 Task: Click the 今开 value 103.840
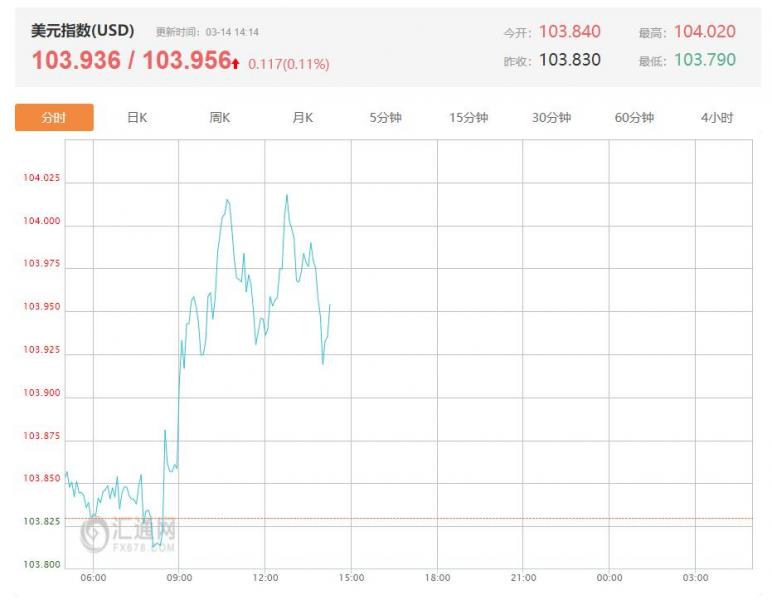point(569,32)
